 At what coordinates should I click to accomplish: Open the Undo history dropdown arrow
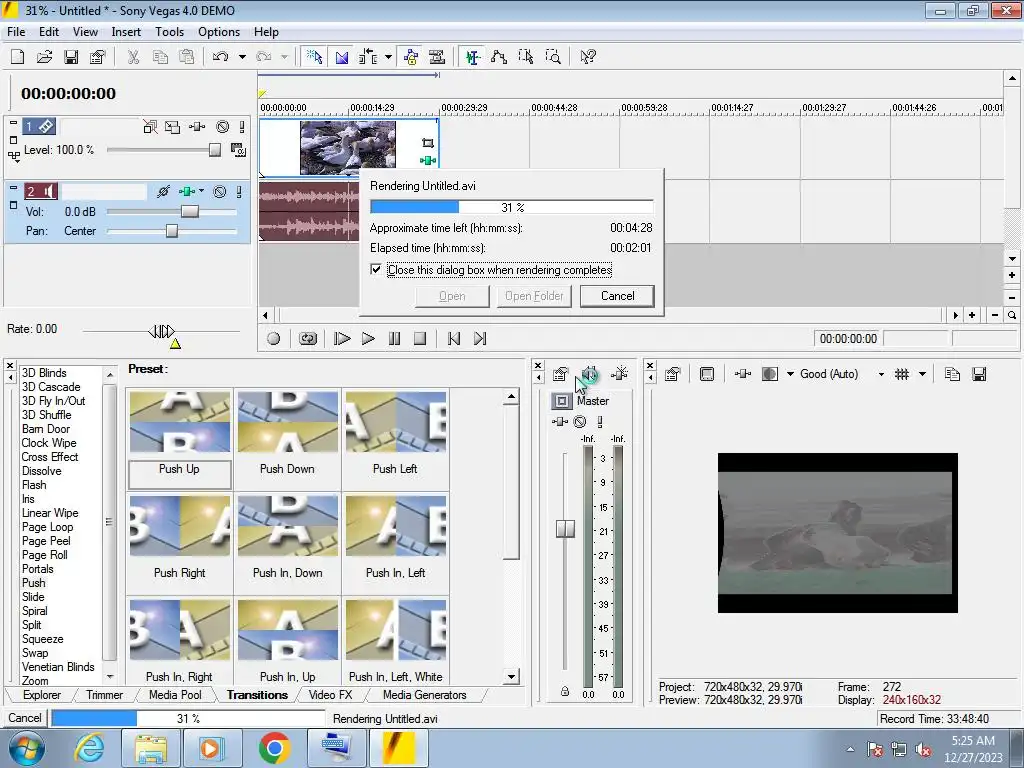pyautogui.click(x=242, y=57)
